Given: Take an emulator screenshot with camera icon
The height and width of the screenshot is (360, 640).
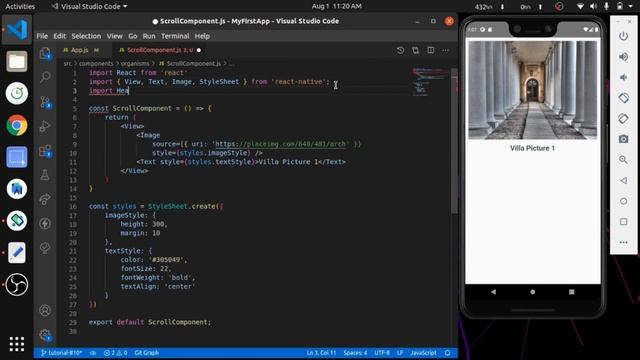Looking at the screenshot, I should [x=623, y=139].
